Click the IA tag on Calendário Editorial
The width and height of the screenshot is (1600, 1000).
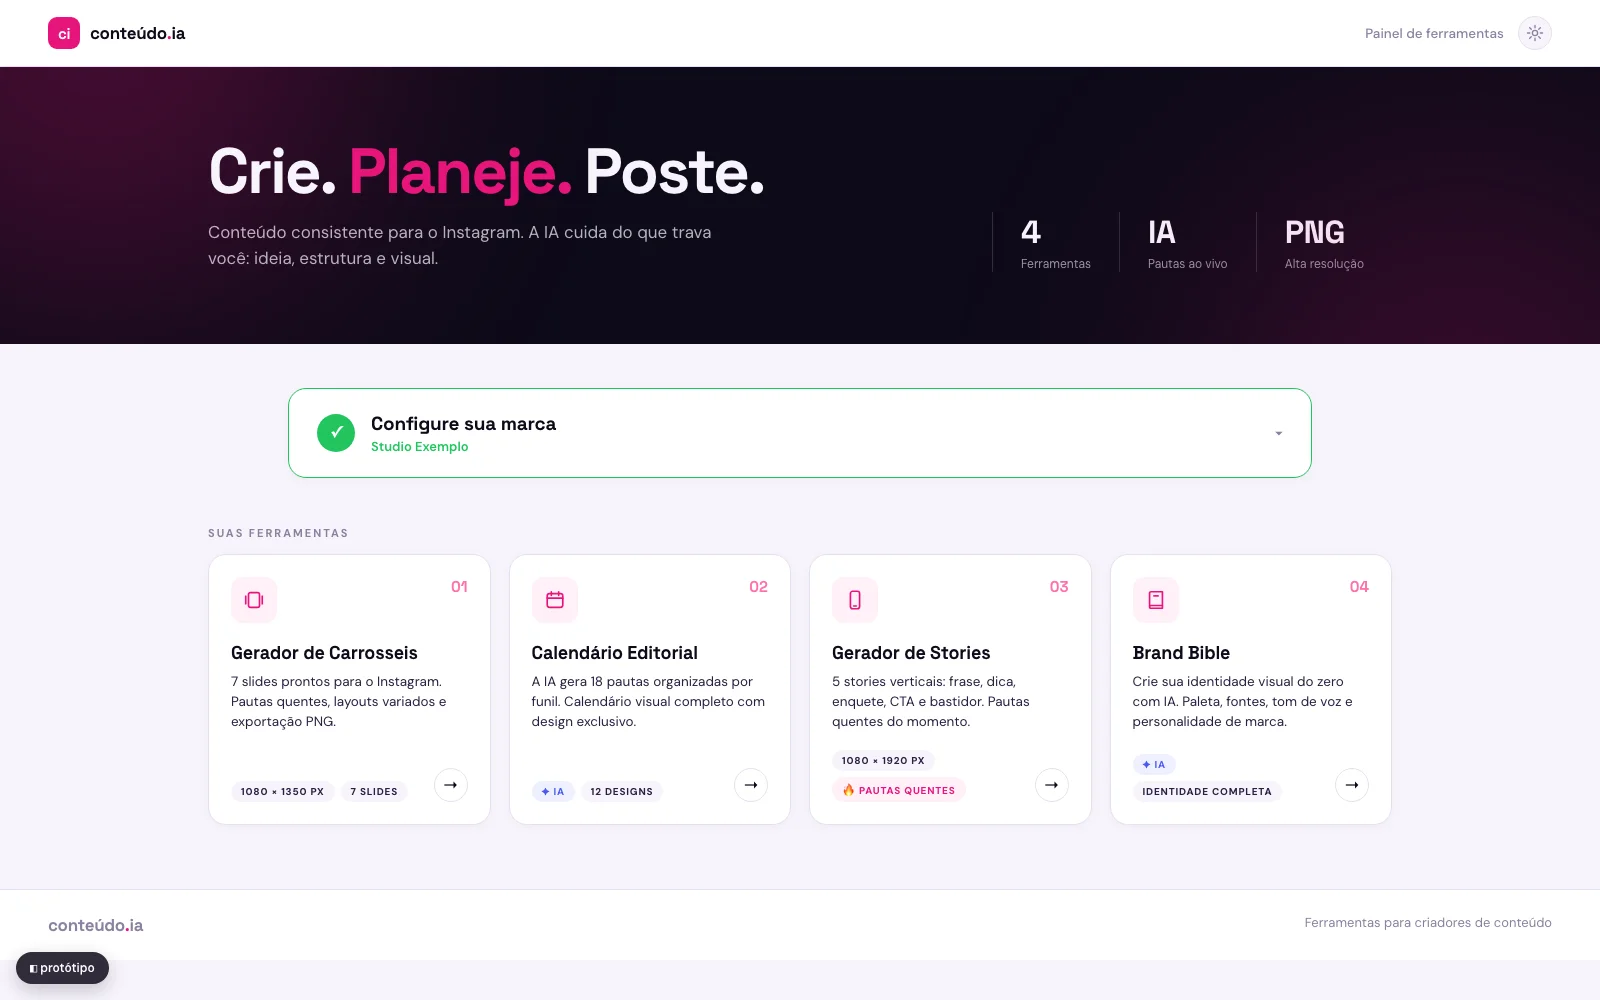[x=553, y=791]
